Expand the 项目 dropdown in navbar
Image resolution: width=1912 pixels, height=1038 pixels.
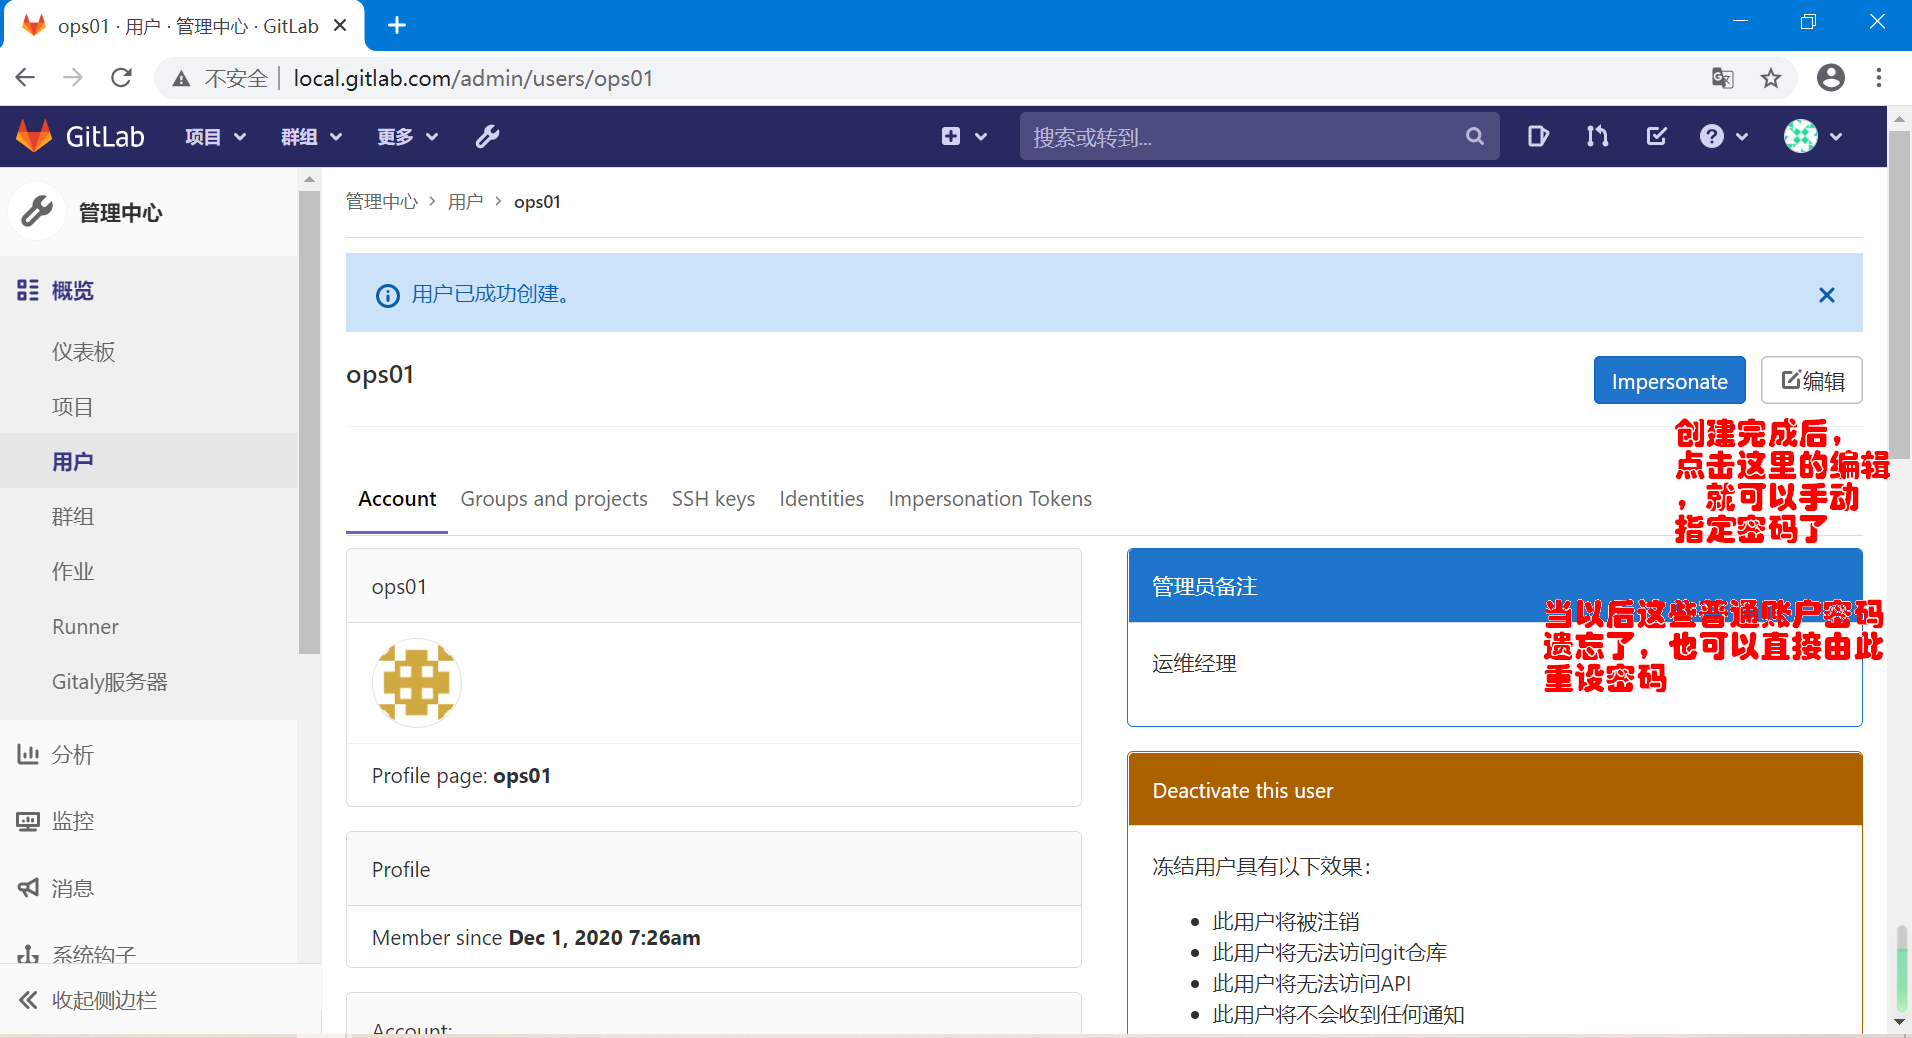click(215, 136)
